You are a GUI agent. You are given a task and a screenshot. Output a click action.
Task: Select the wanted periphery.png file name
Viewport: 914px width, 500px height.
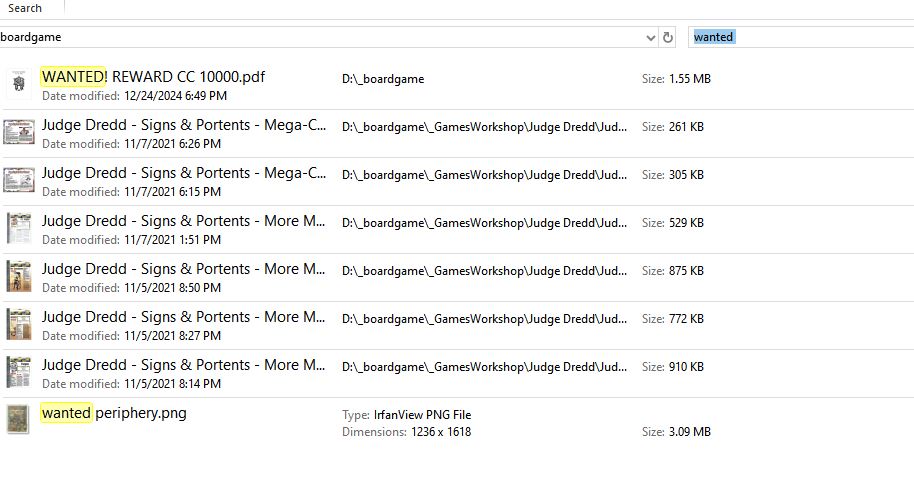[114, 413]
